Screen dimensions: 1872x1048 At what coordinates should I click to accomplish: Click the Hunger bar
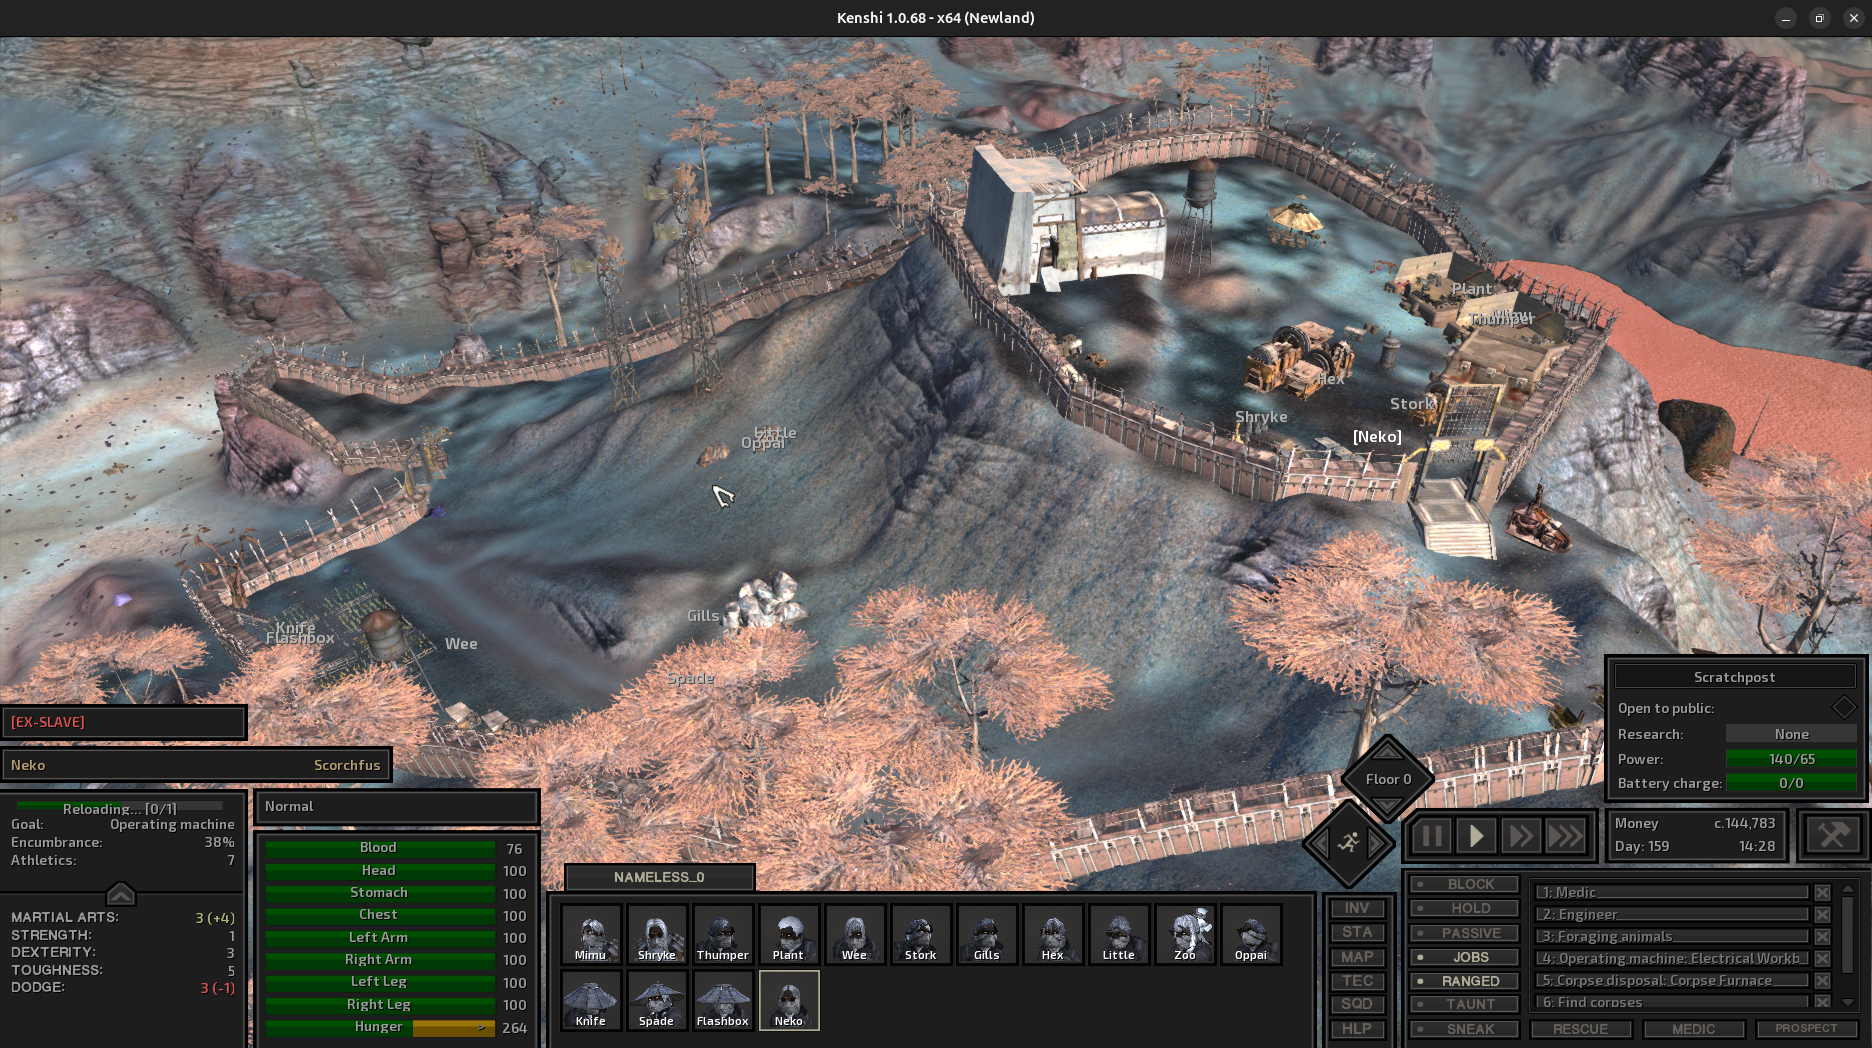(x=380, y=1027)
